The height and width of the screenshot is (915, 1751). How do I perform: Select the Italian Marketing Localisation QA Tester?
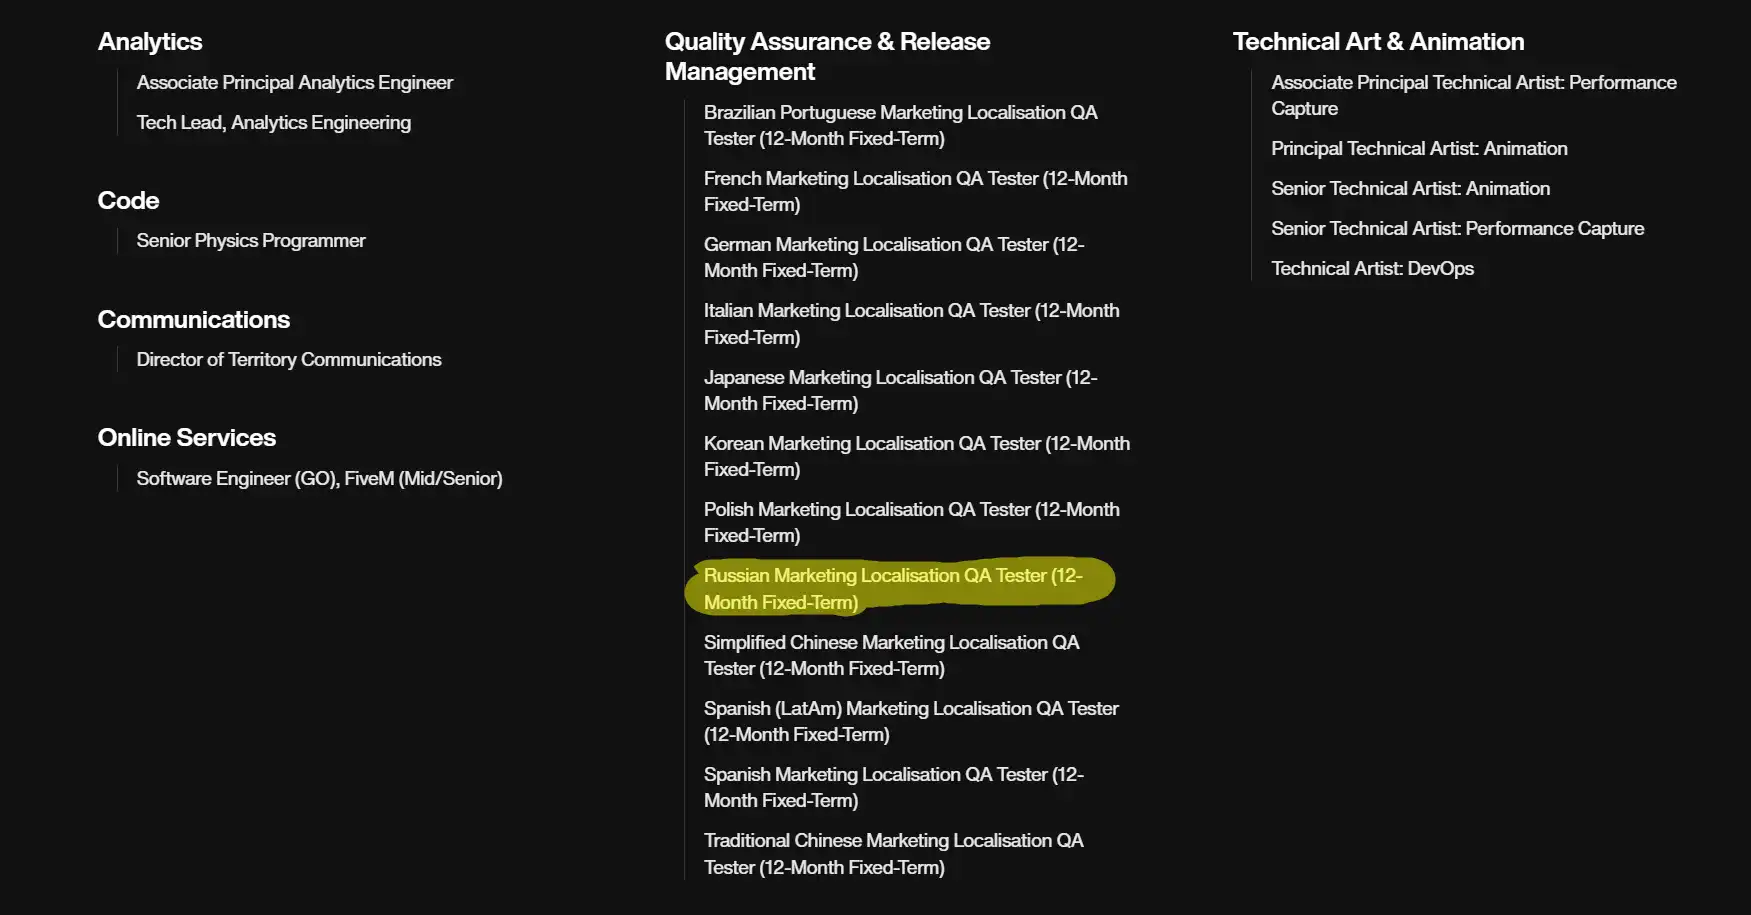tap(911, 323)
